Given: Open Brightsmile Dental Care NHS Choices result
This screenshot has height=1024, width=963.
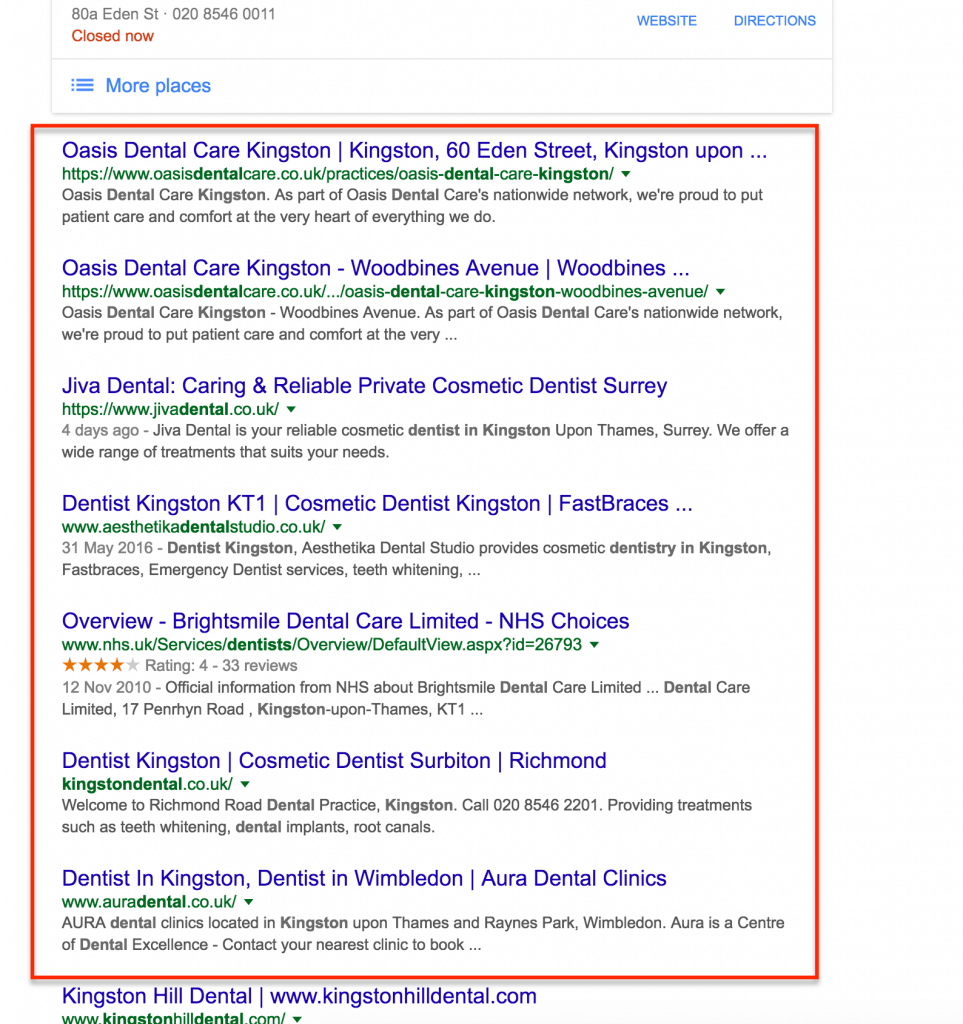Looking at the screenshot, I should [345, 620].
